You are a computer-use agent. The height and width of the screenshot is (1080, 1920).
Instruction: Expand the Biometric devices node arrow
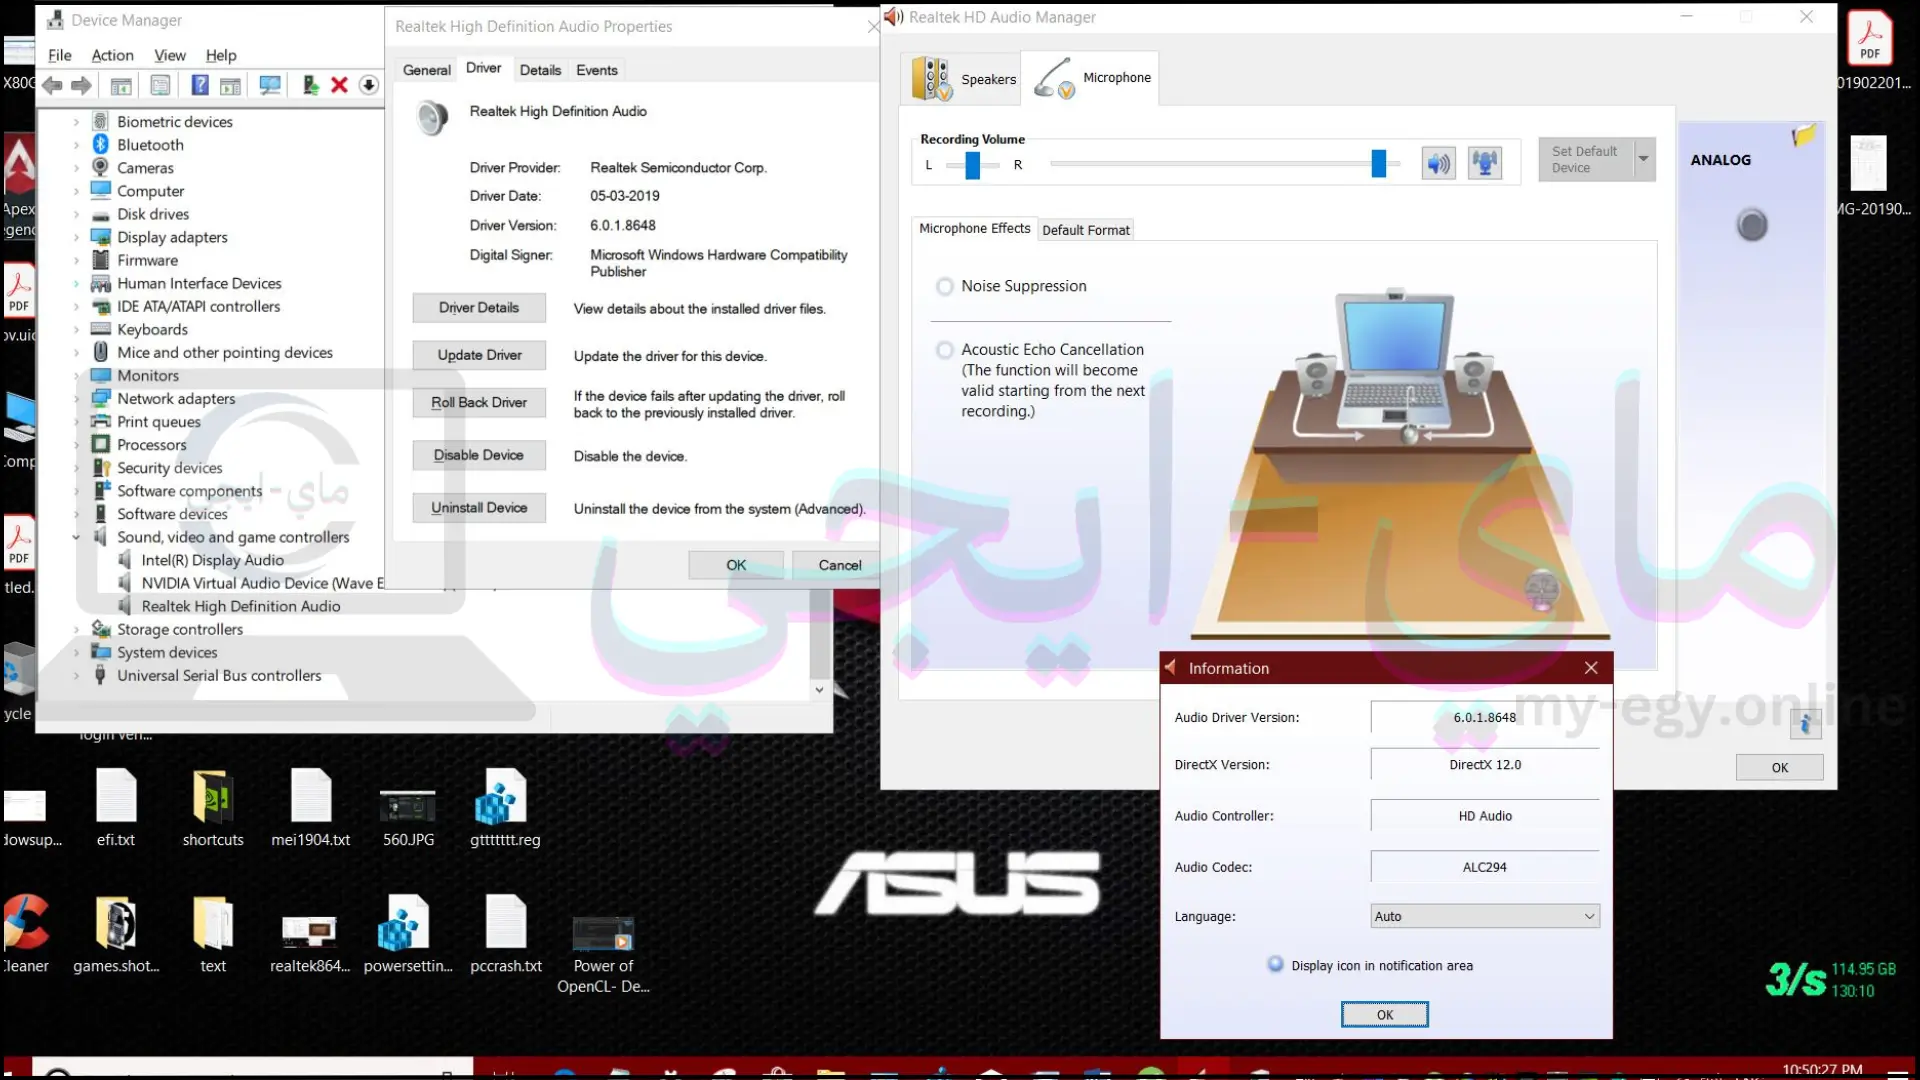(x=76, y=122)
